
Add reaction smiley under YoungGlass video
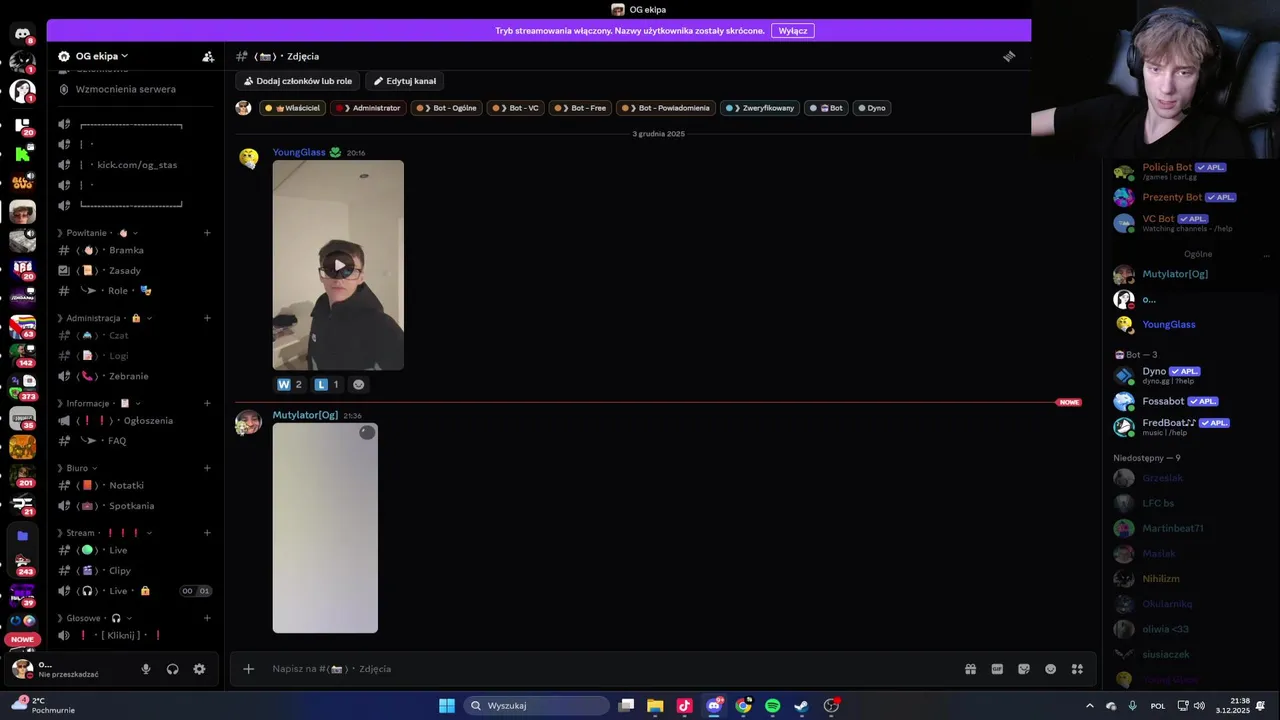click(x=359, y=384)
